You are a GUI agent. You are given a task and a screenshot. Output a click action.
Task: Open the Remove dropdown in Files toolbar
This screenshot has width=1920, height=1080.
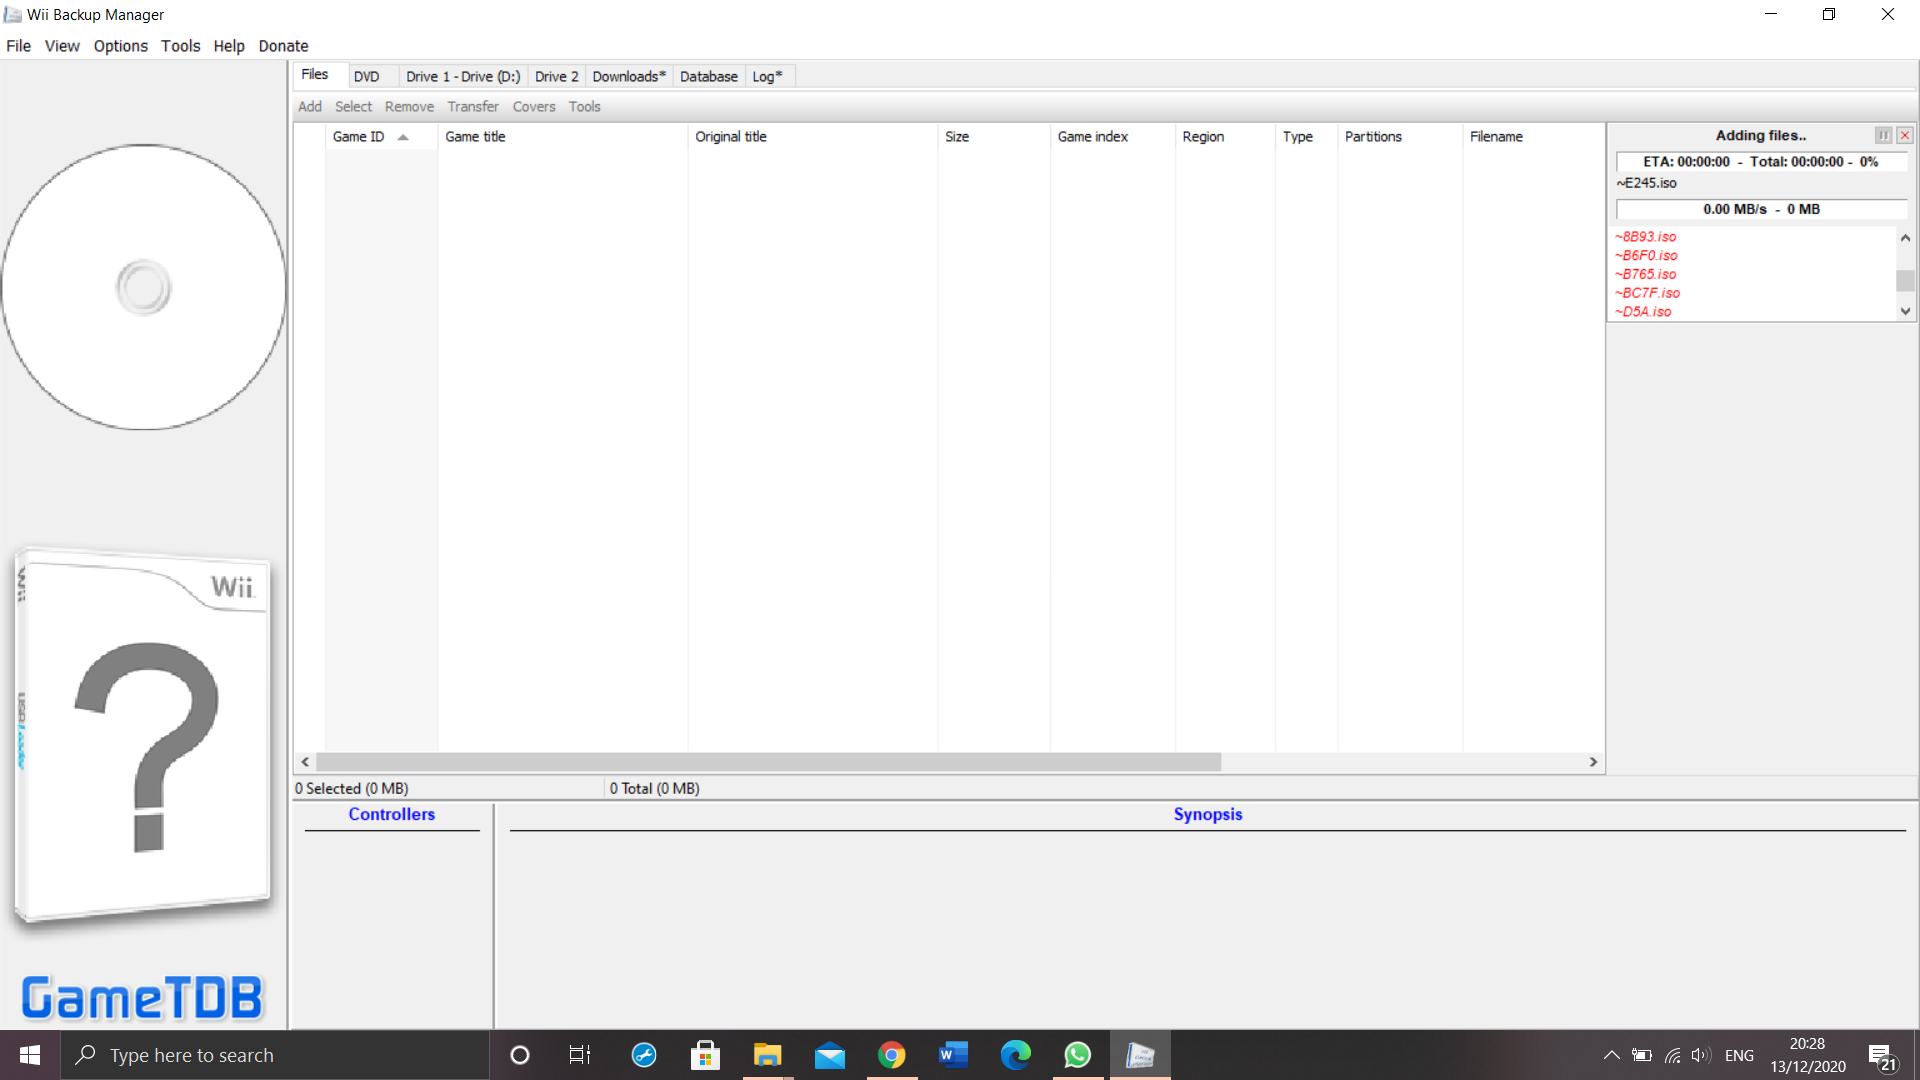pyautogui.click(x=409, y=107)
